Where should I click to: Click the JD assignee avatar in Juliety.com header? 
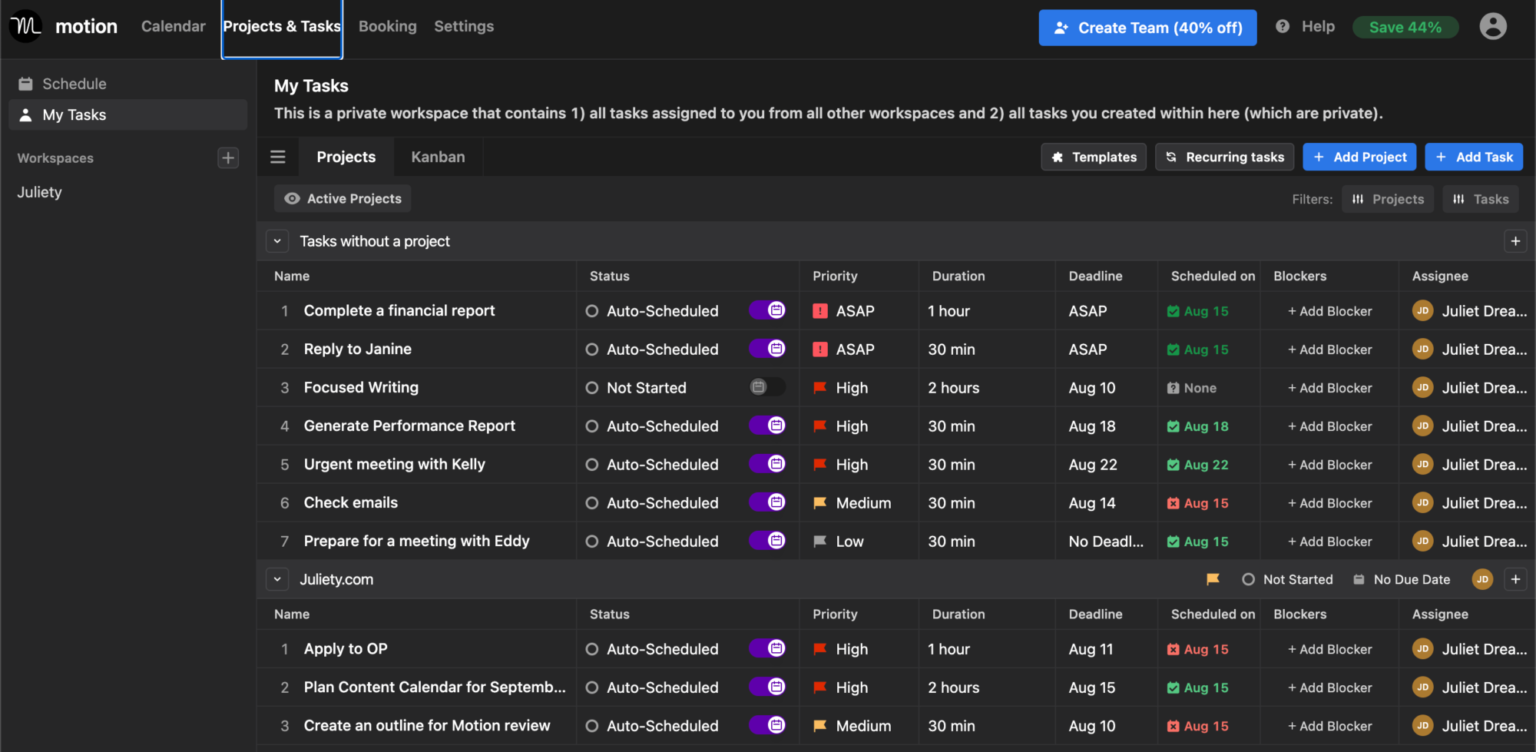(x=1482, y=579)
